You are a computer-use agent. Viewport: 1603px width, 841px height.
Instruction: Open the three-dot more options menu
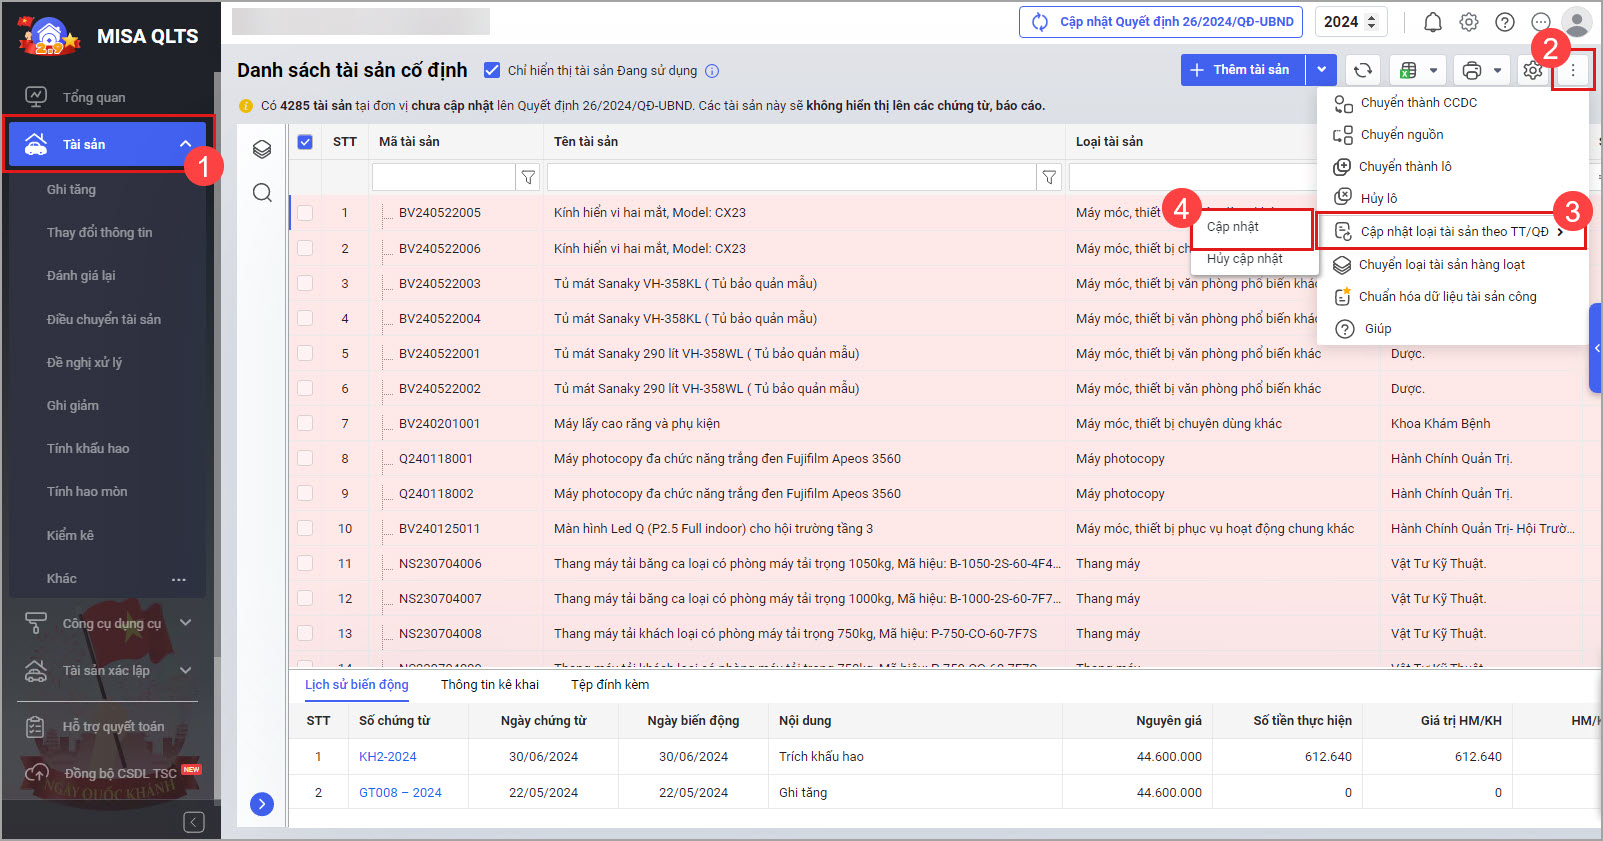coord(1572,70)
